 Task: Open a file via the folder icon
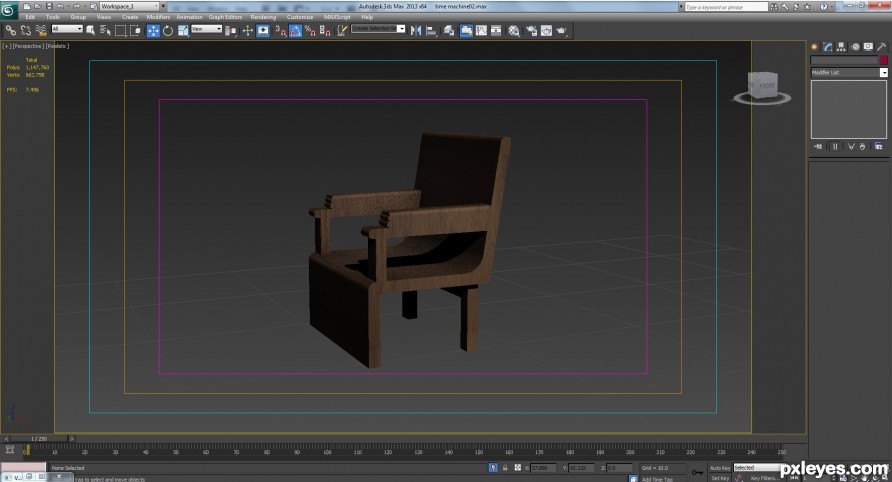[38, 6]
